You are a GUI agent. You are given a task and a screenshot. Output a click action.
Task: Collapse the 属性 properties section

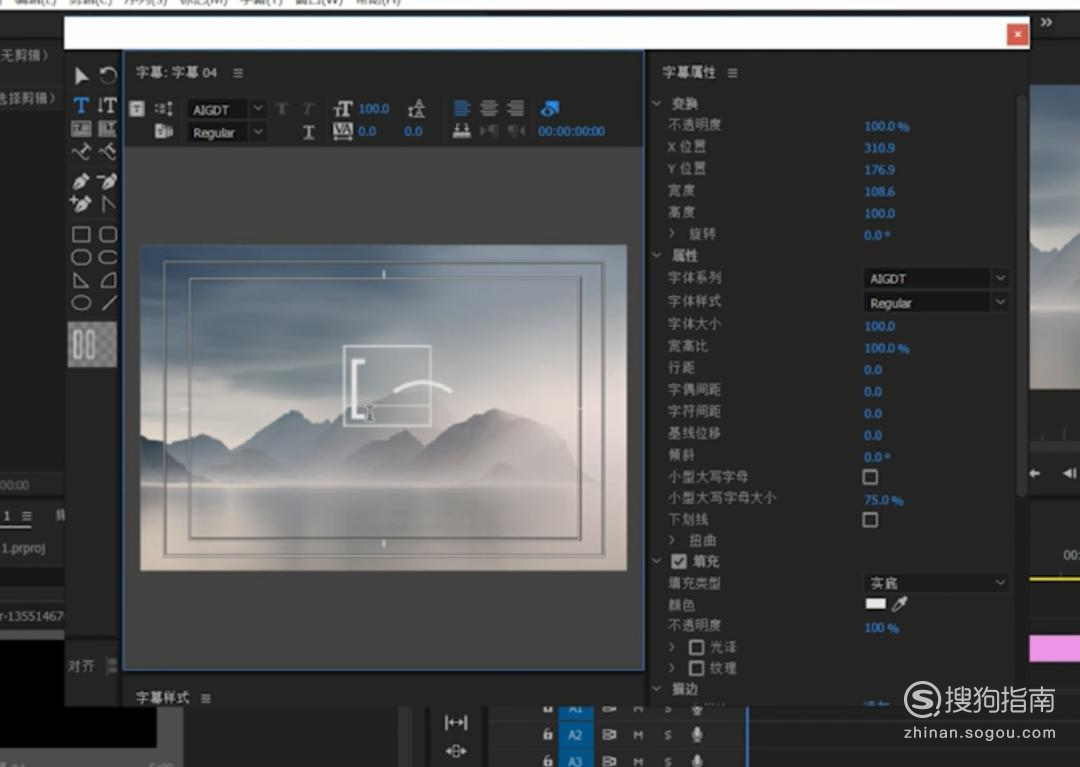tap(657, 255)
